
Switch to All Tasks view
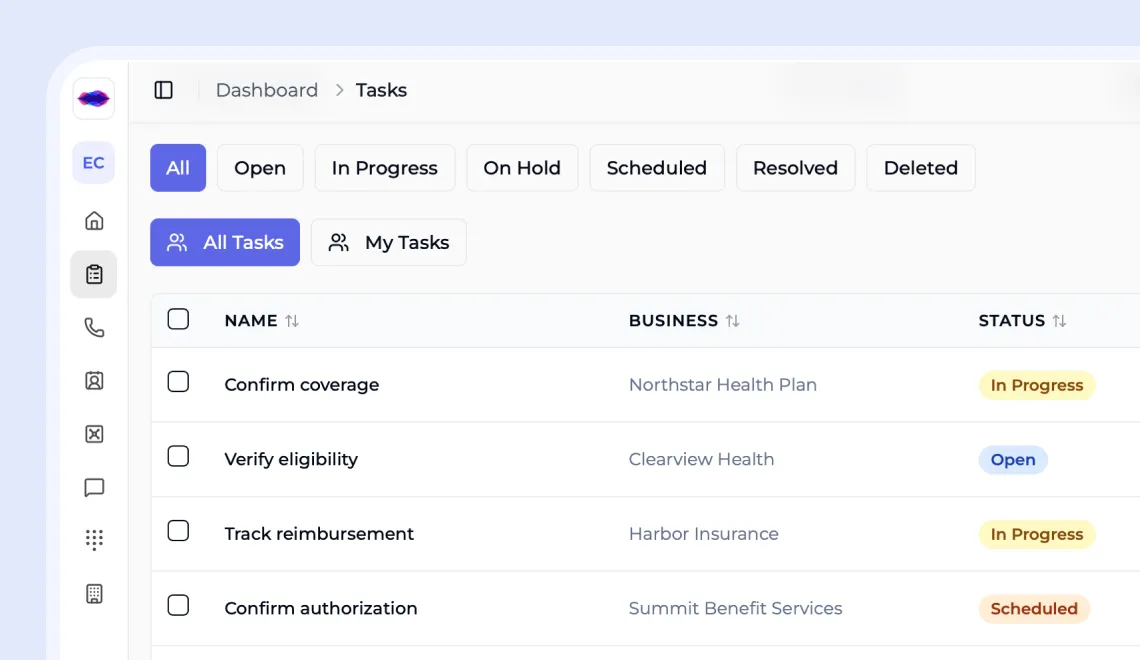(225, 242)
